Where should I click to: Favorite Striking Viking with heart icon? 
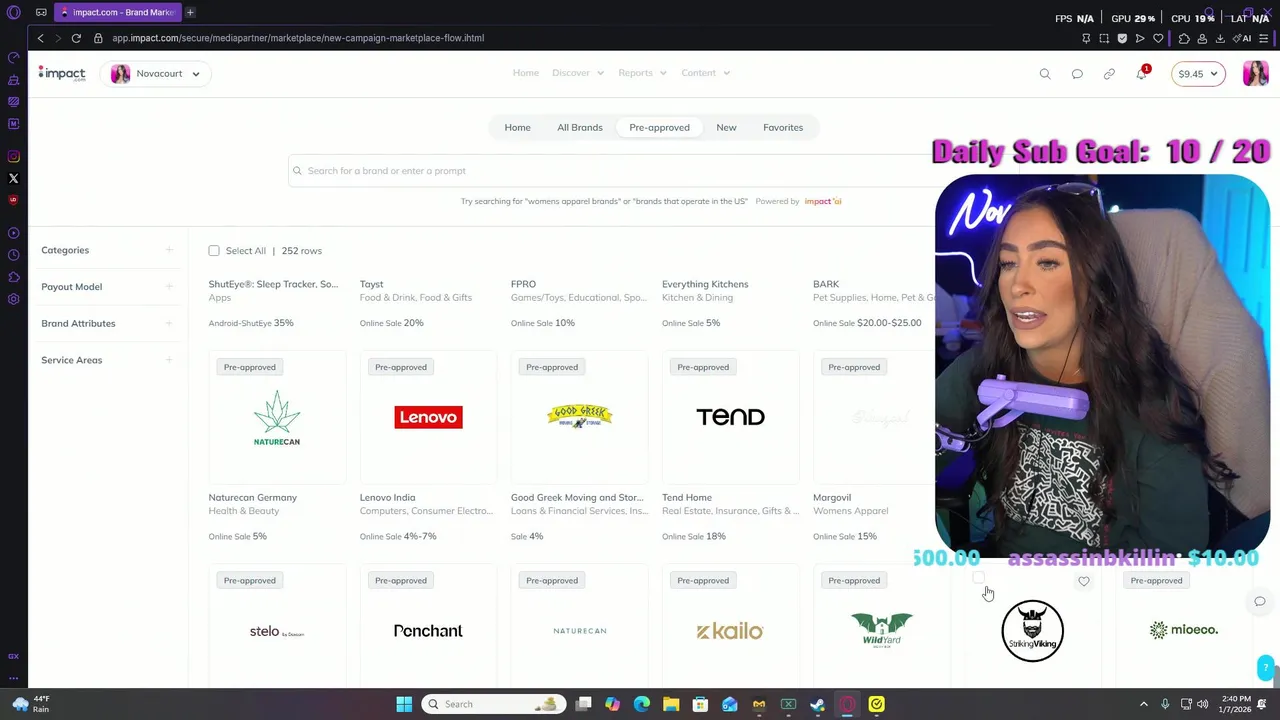tap(1084, 580)
